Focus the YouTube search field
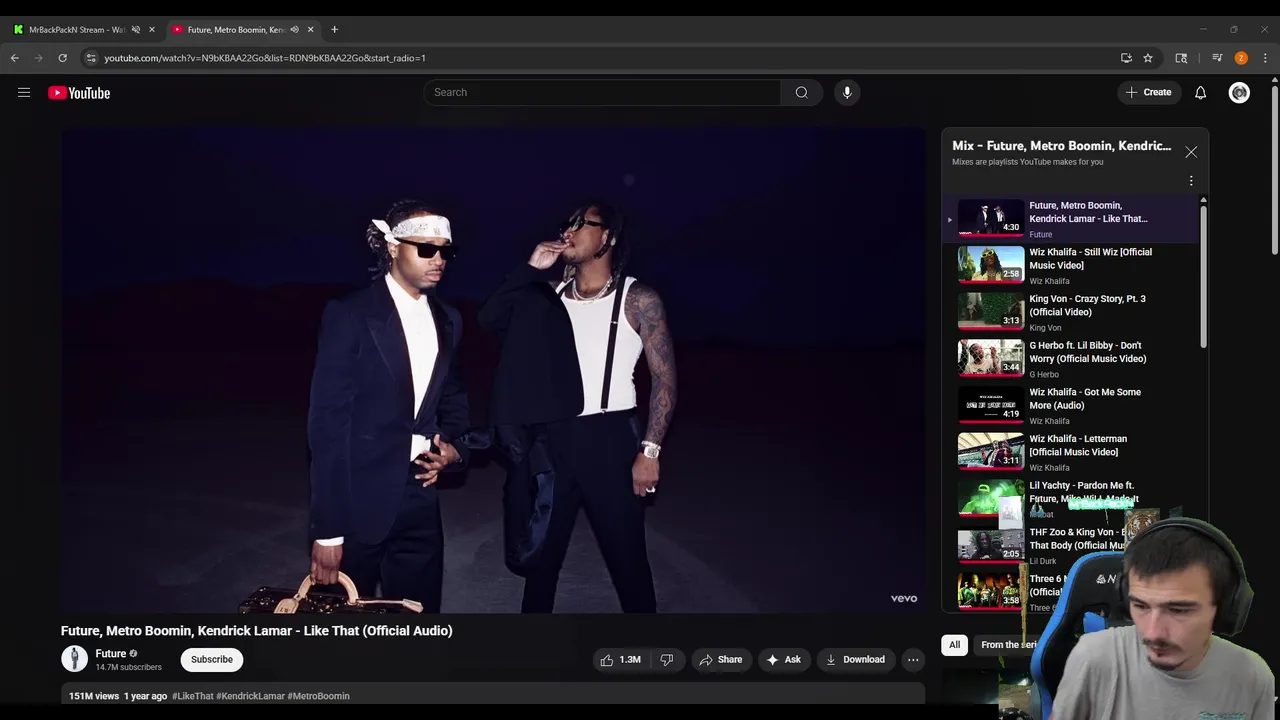Image resolution: width=1280 pixels, height=720 pixels. [602, 92]
